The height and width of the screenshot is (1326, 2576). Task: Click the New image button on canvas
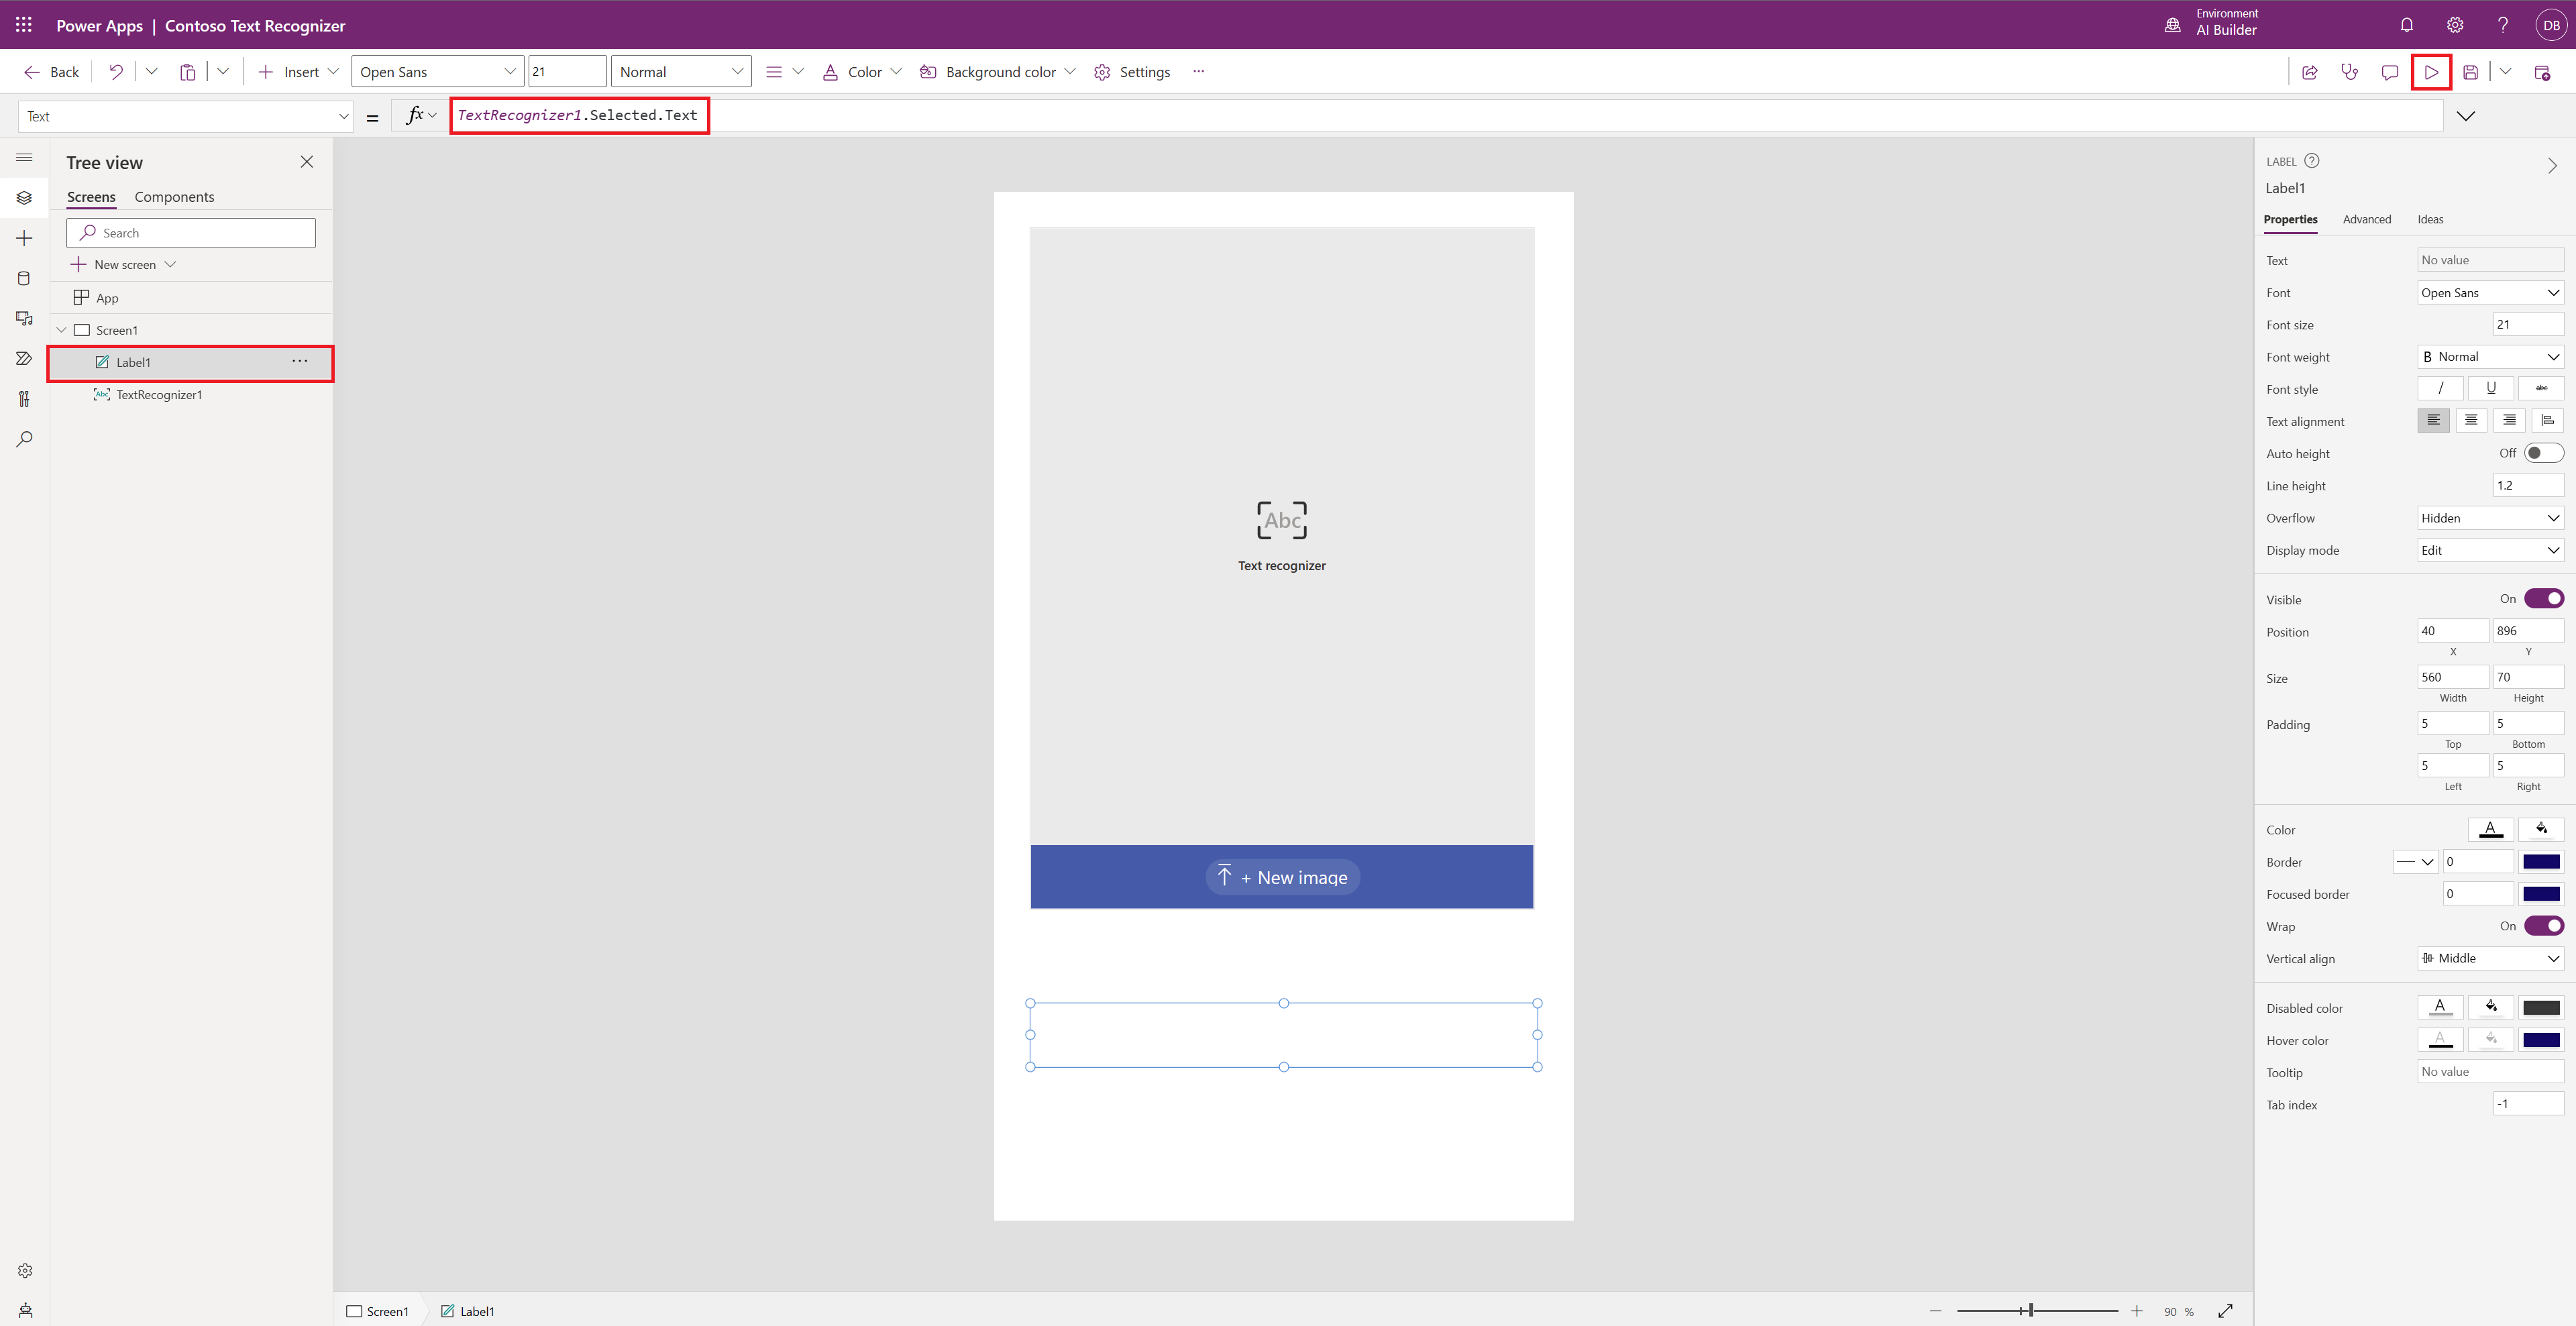[1281, 876]
